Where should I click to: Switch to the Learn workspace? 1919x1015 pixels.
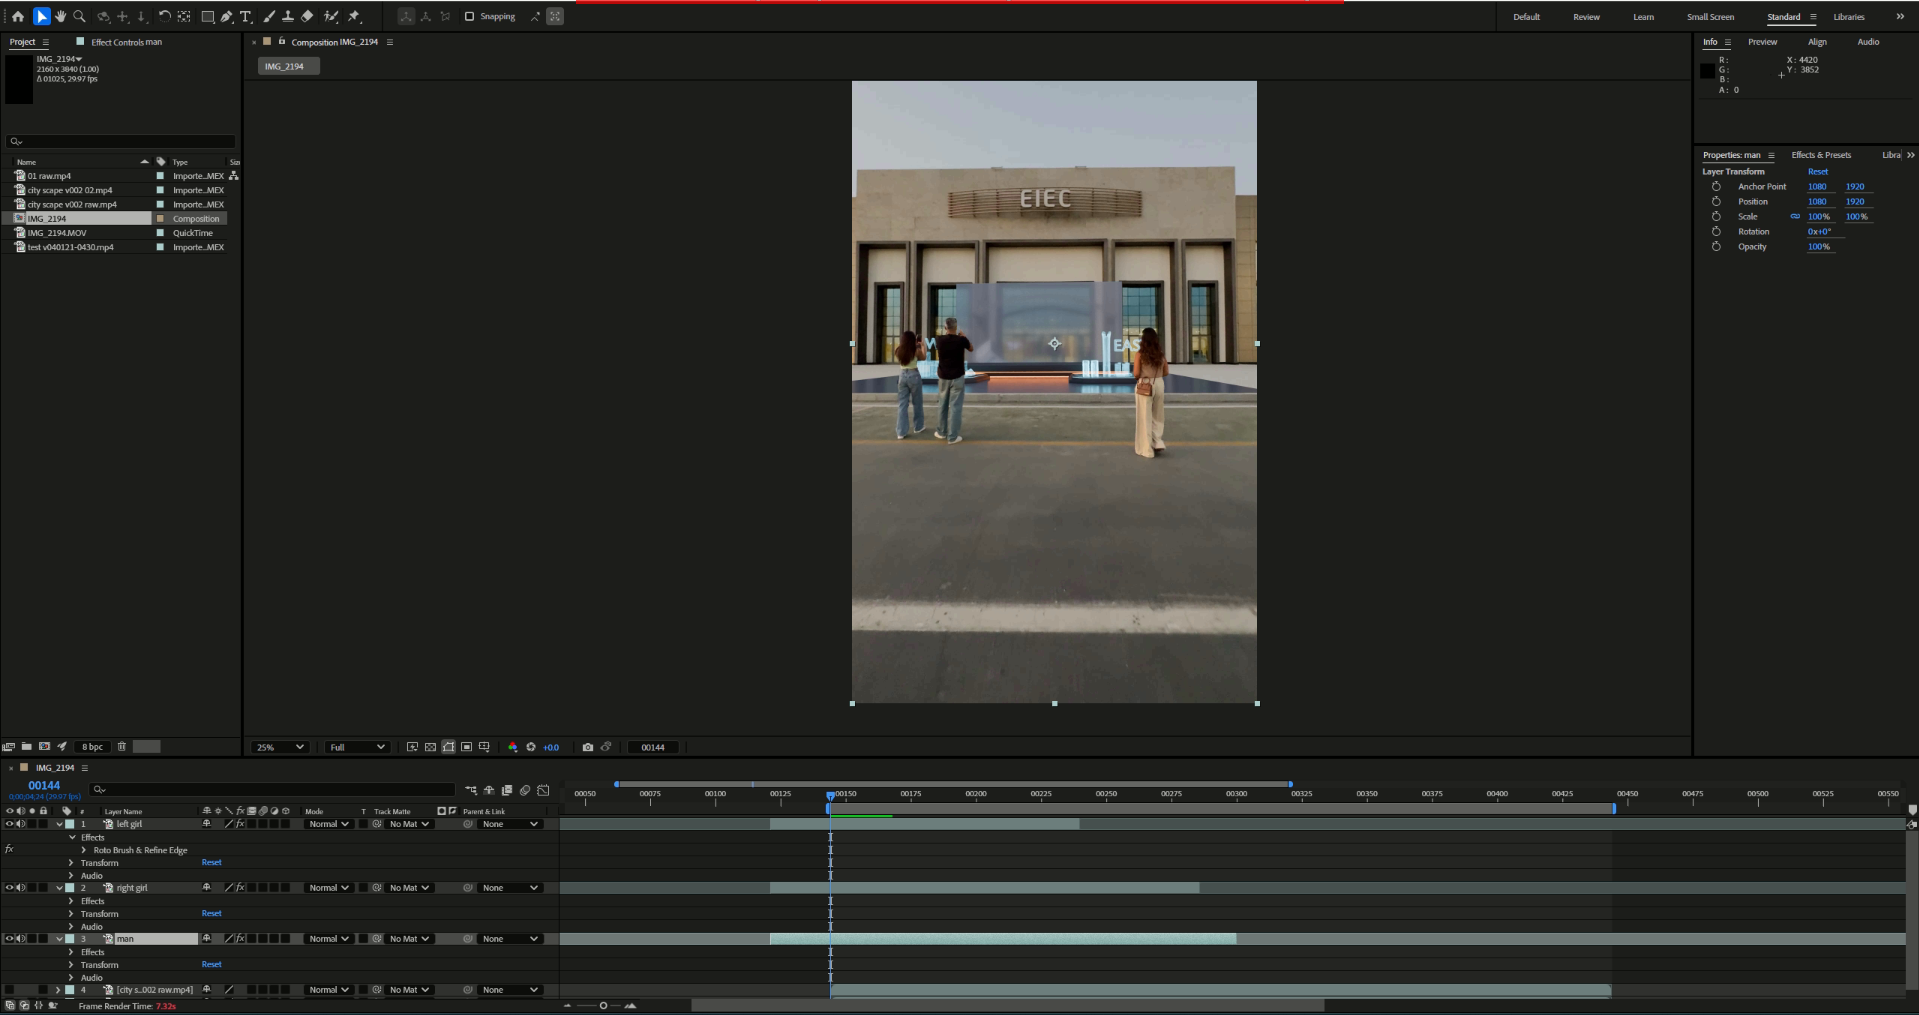coord(1643,17)
